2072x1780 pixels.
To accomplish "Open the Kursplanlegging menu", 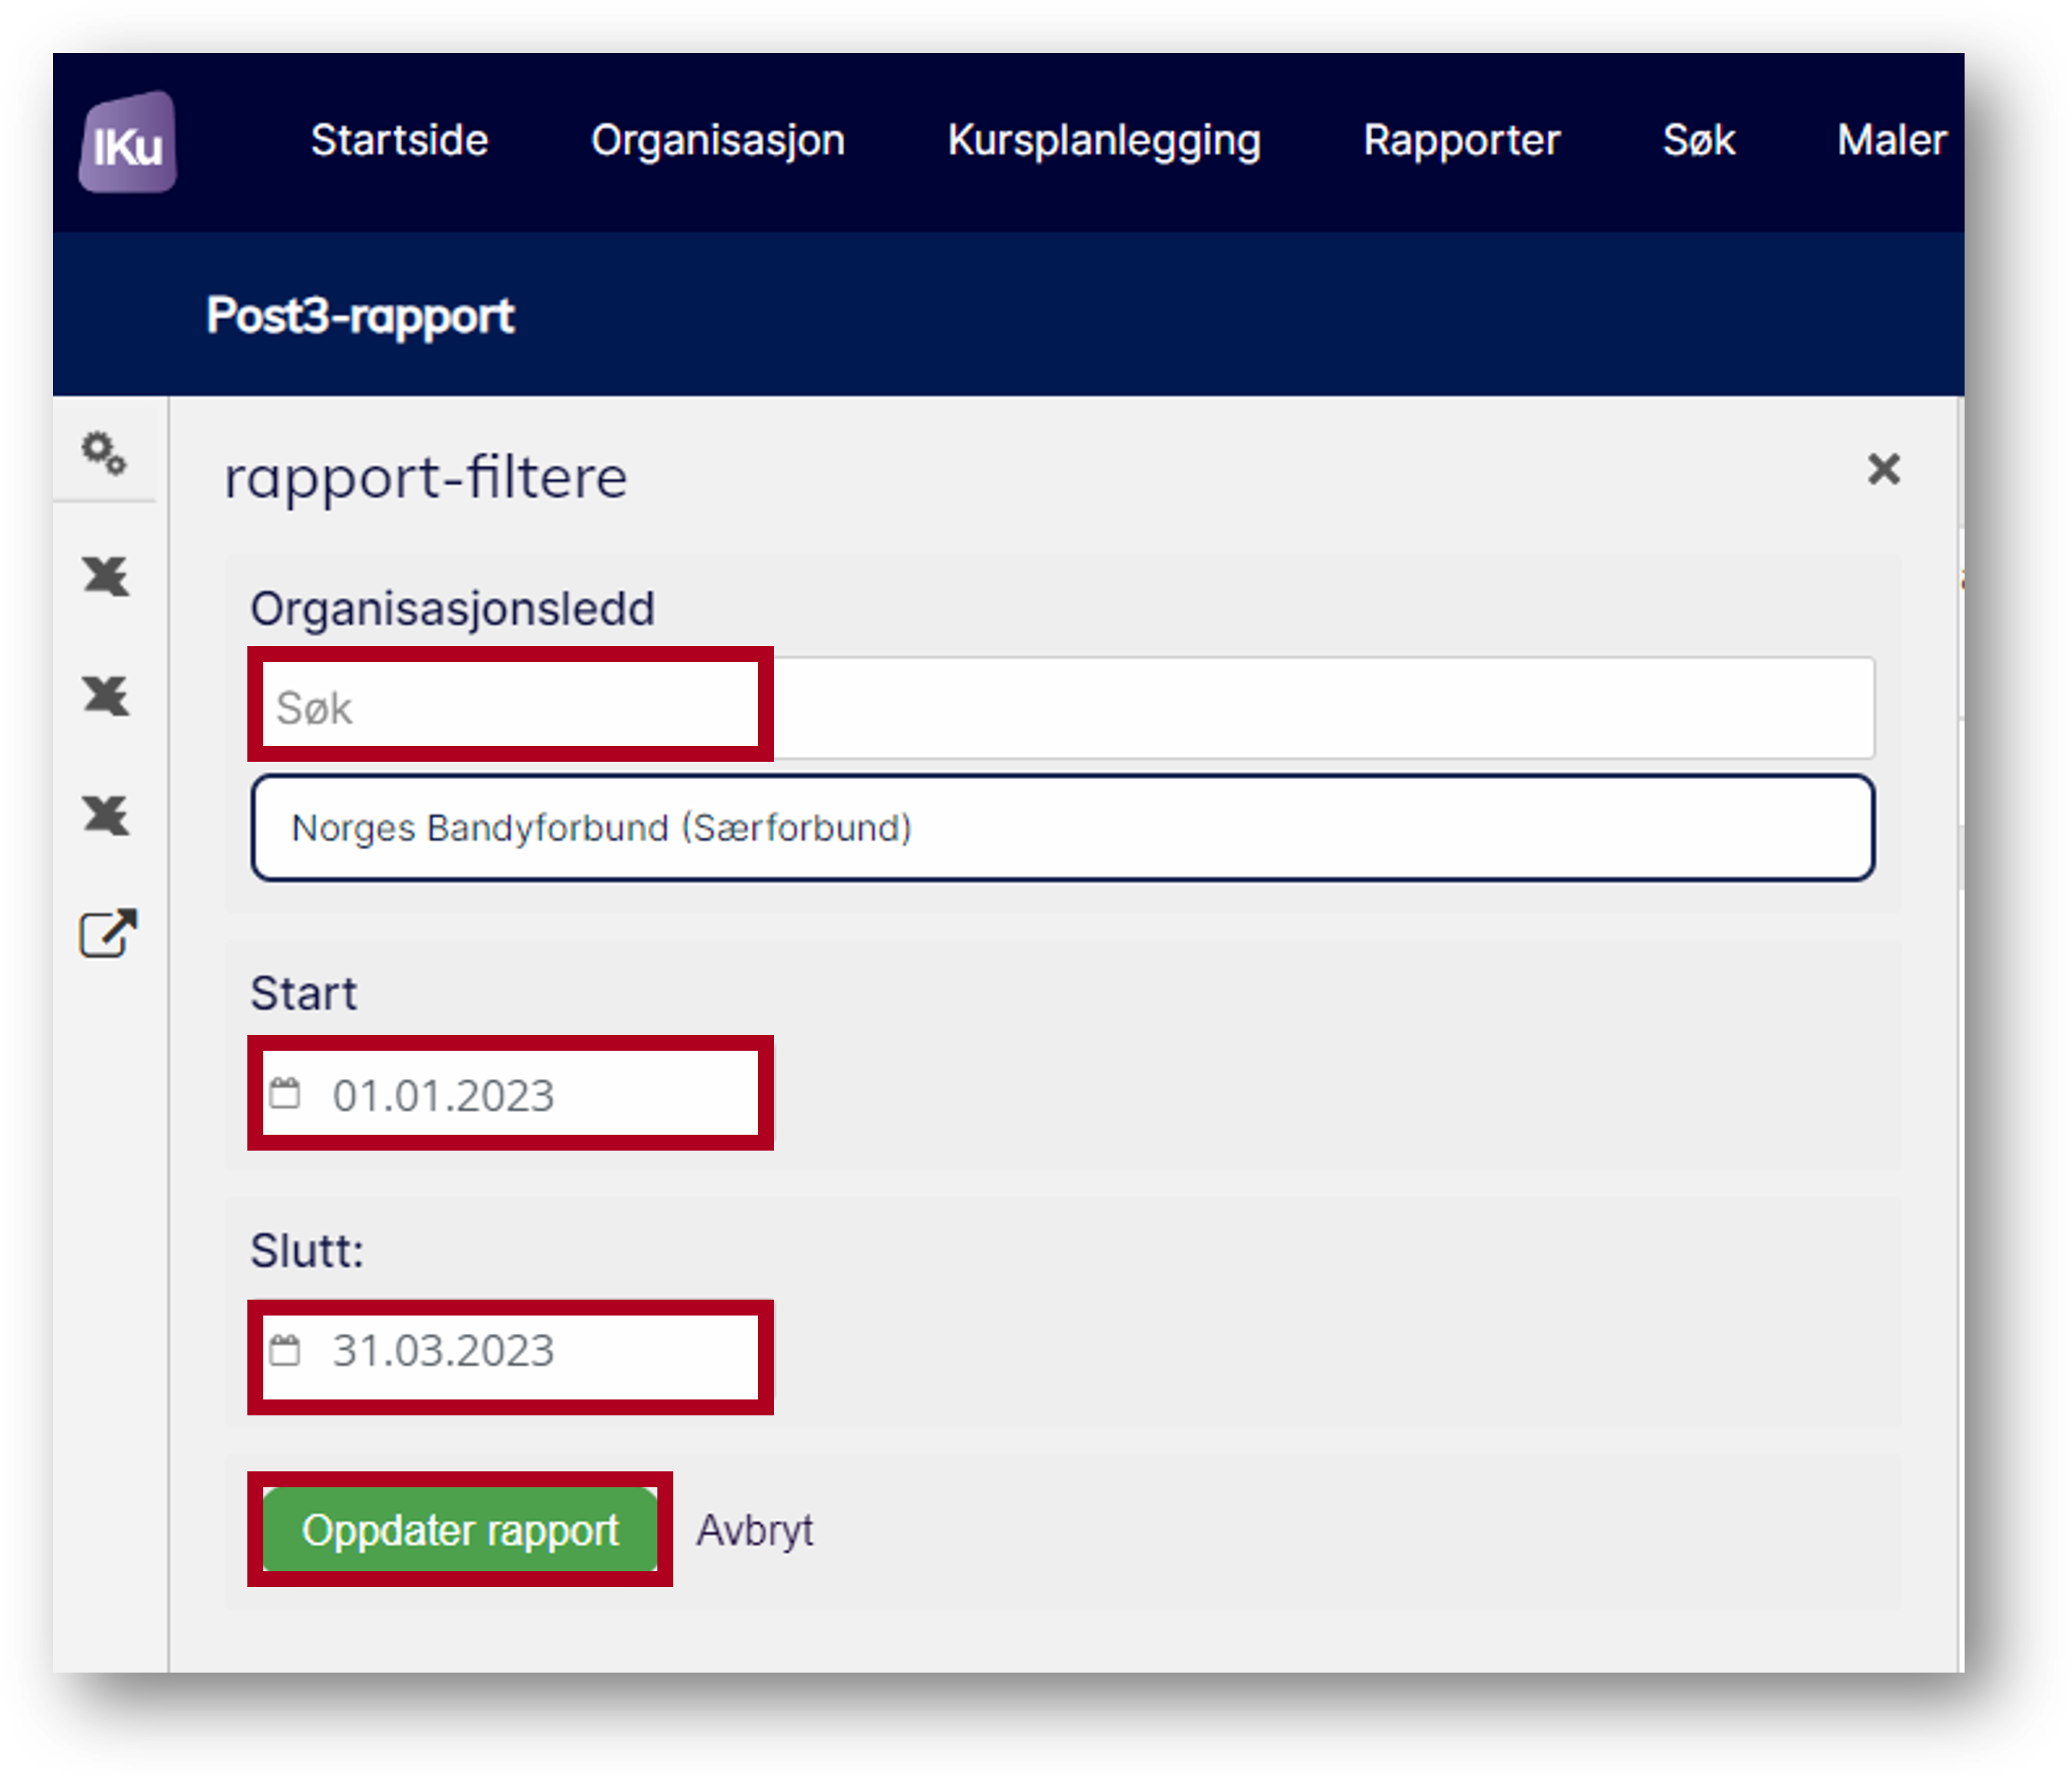I will (1104, 141).
